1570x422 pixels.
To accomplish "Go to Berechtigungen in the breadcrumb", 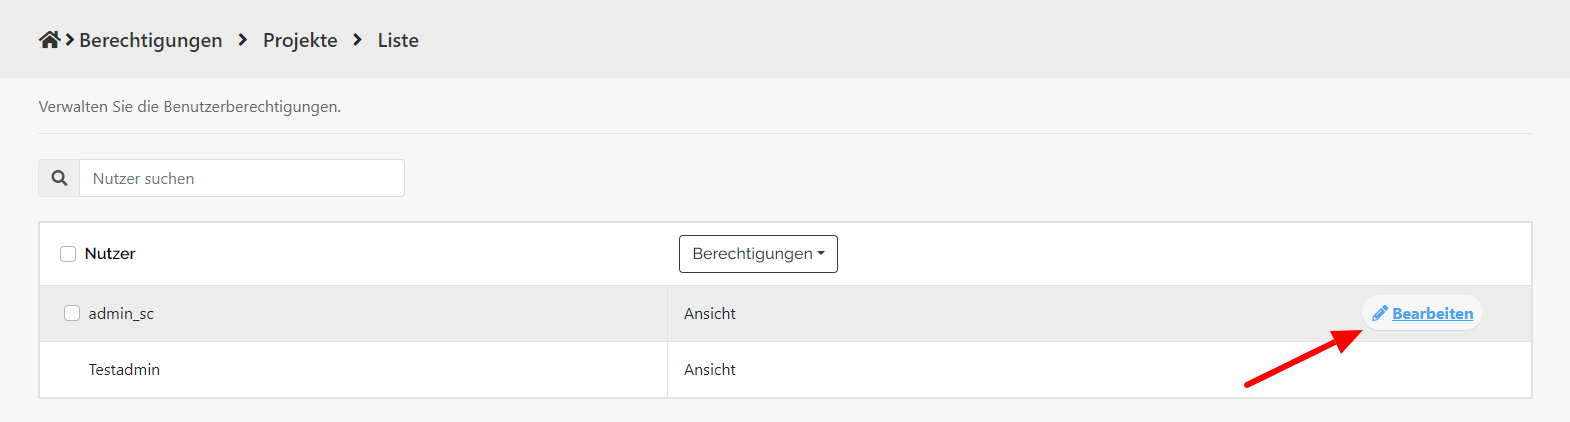I will tap(151, 40).
